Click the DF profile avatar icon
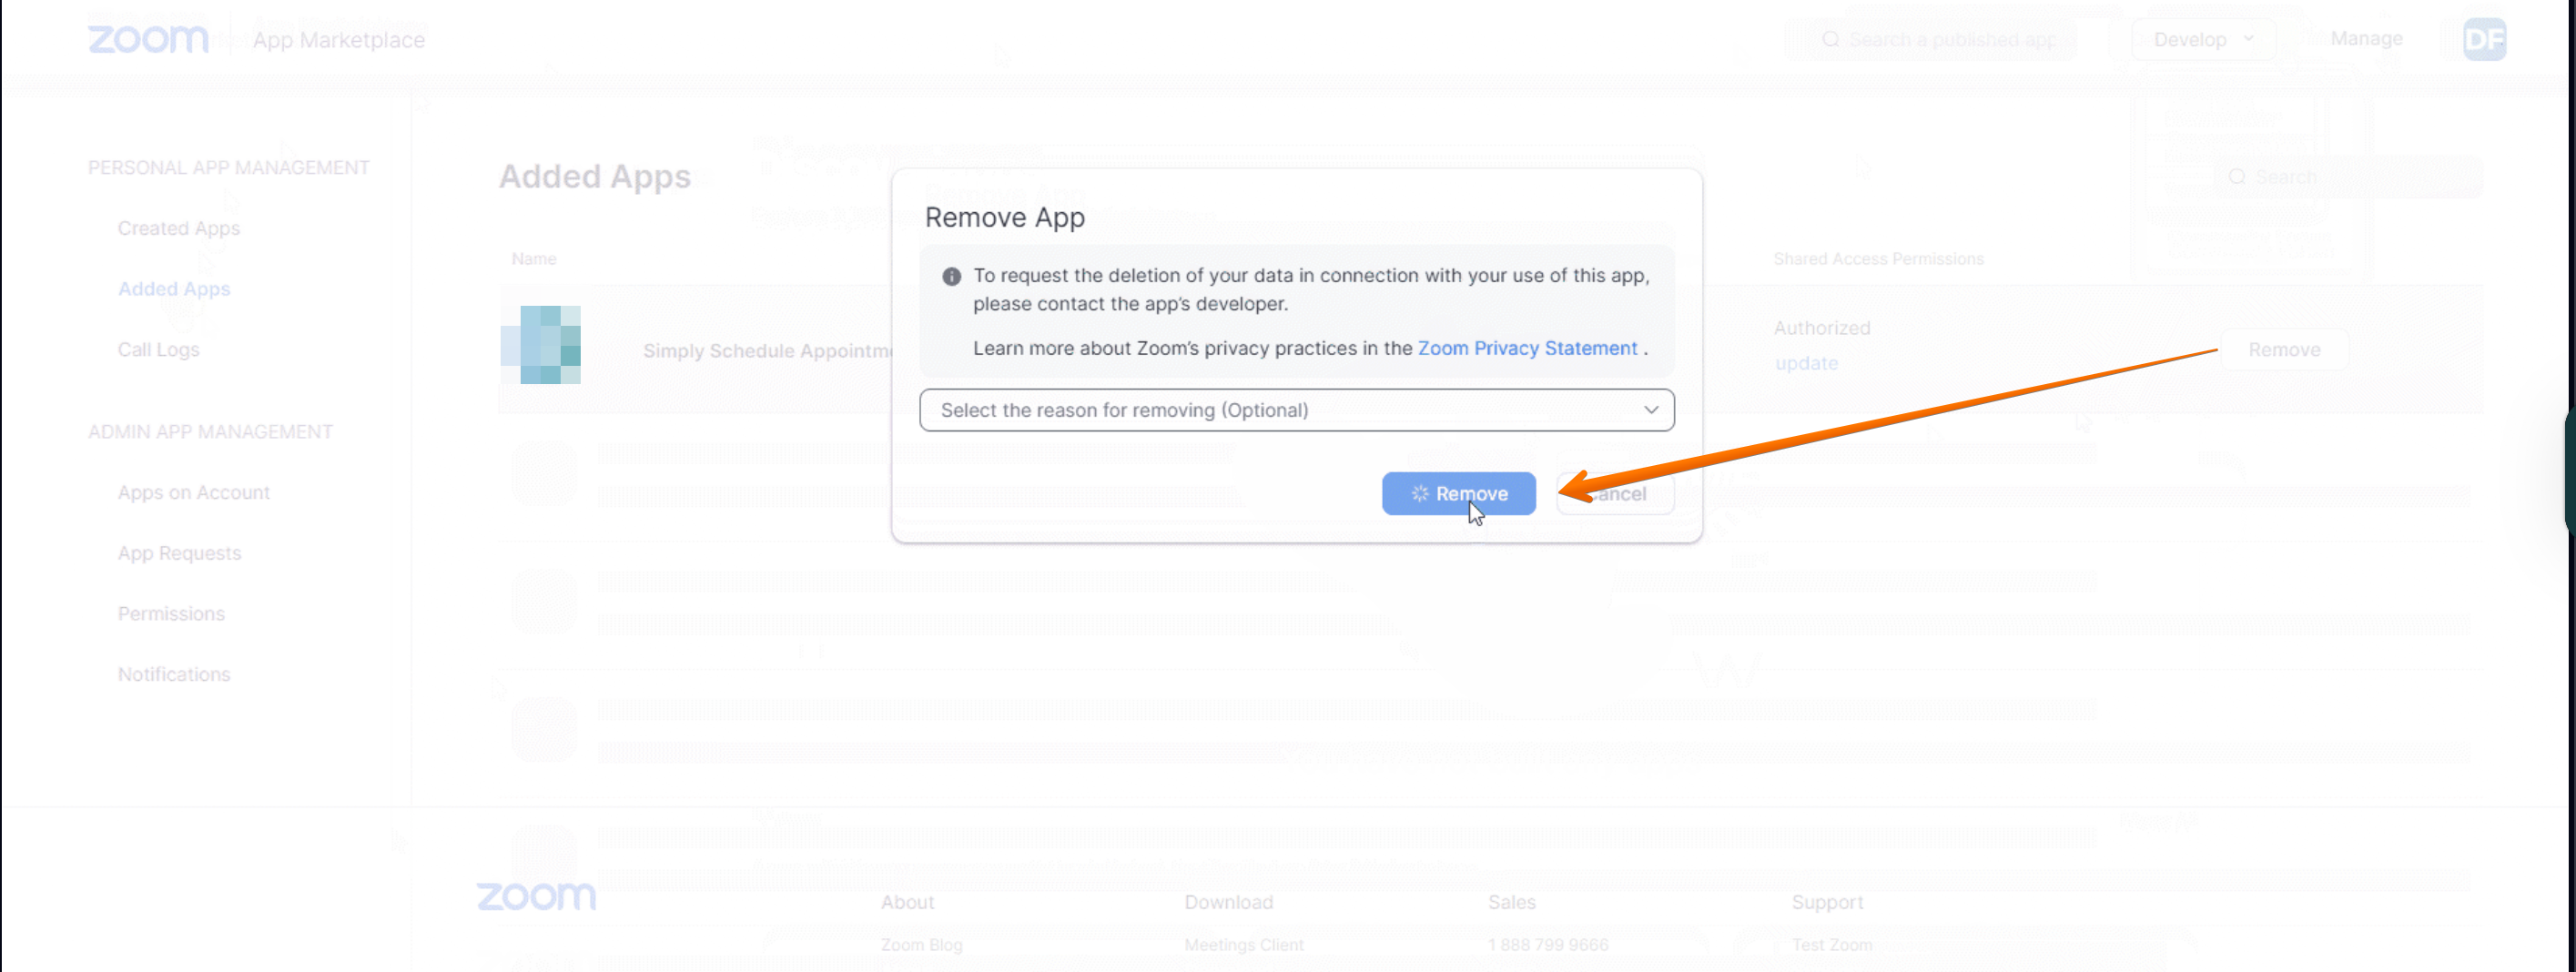 [2484, 39]
